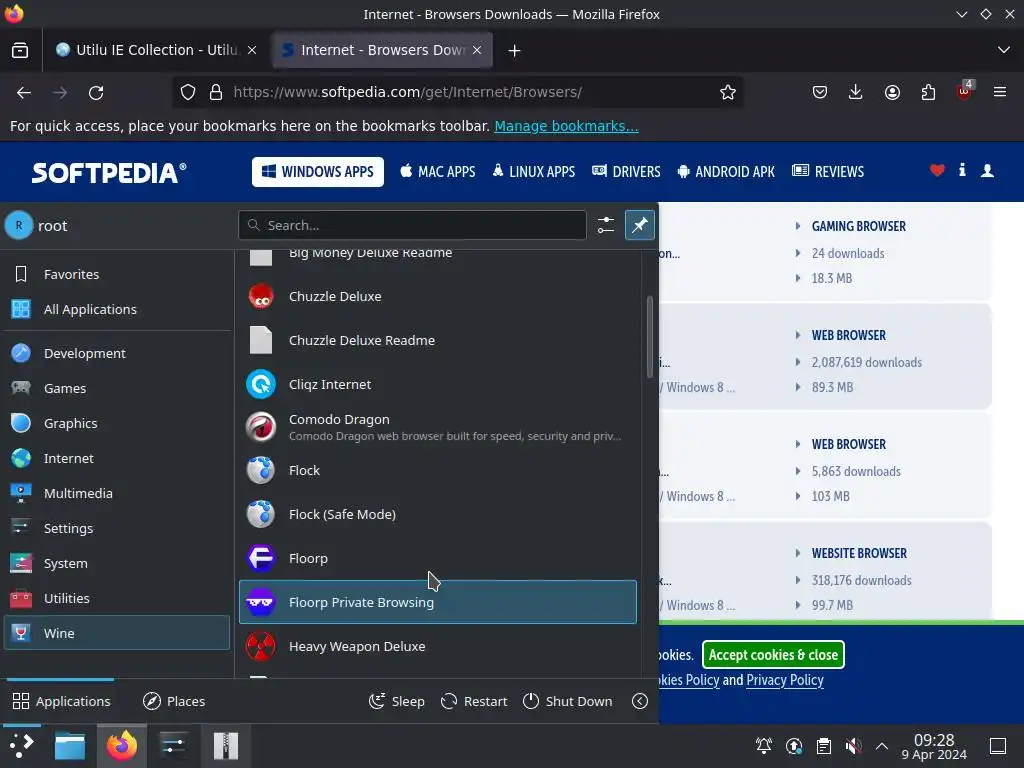Close the Utilu IE Collection tab
Viewport: 1024px width, 768px height.
click(x=252, y=50)
